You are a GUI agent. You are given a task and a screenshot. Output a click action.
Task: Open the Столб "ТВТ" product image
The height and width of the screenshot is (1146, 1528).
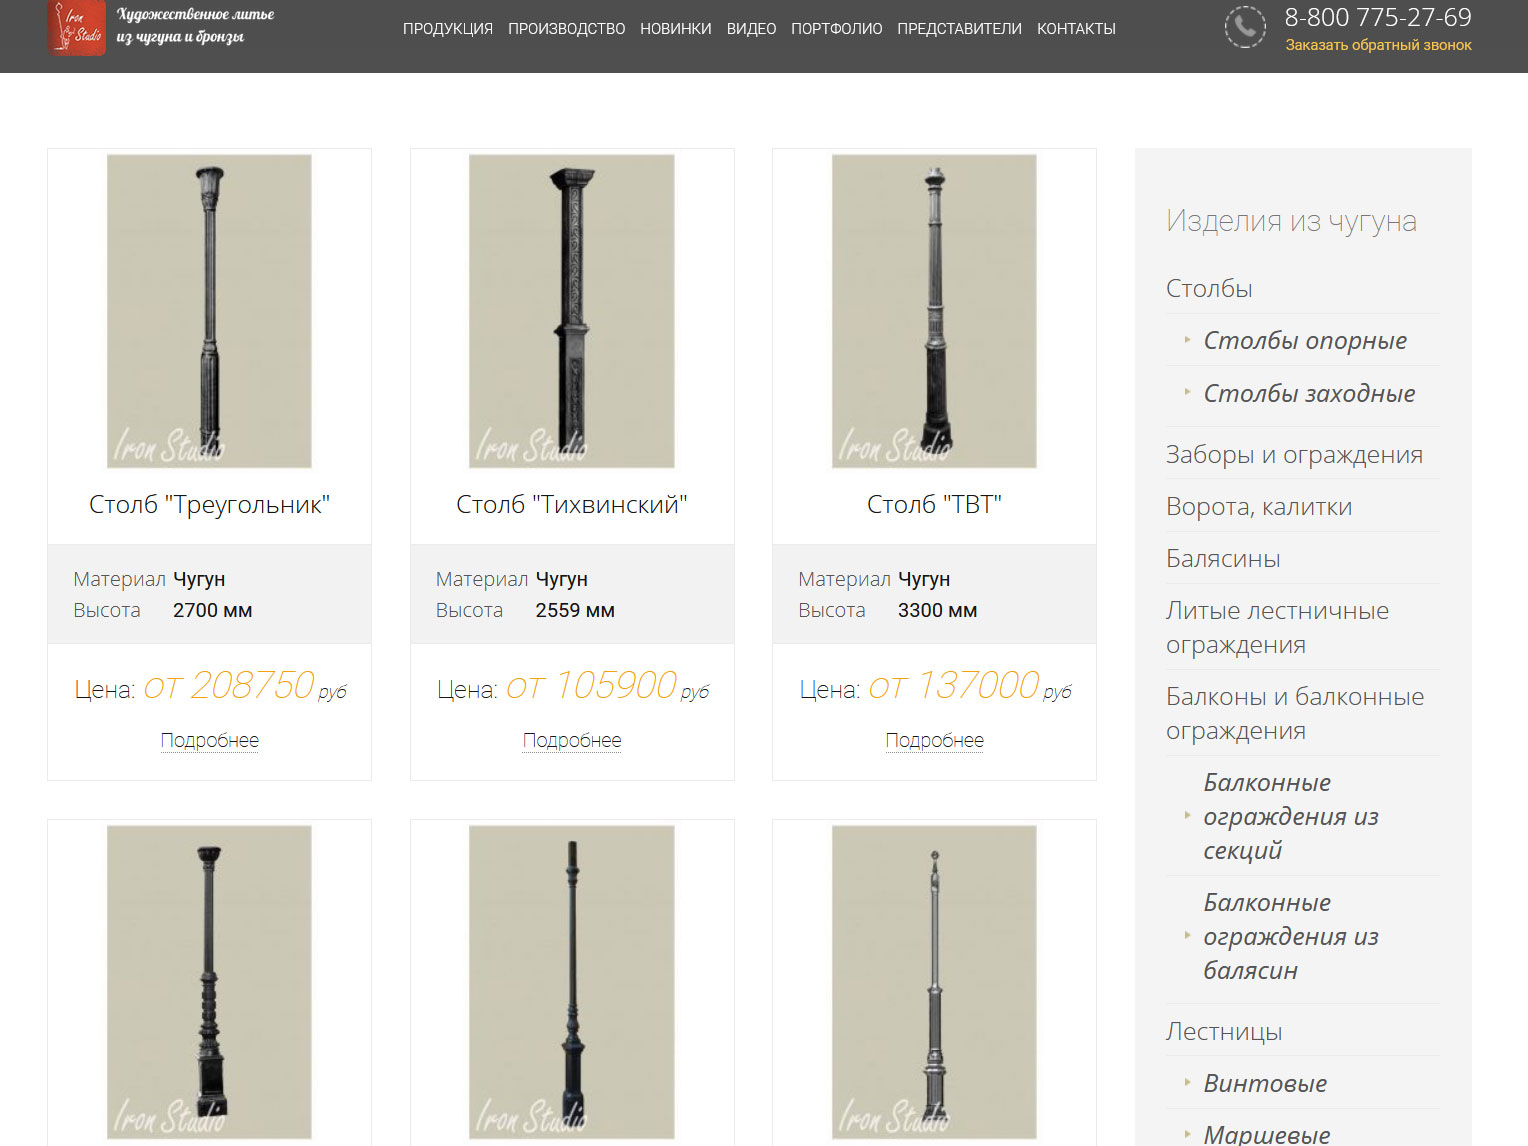click(x=934, y=311)
